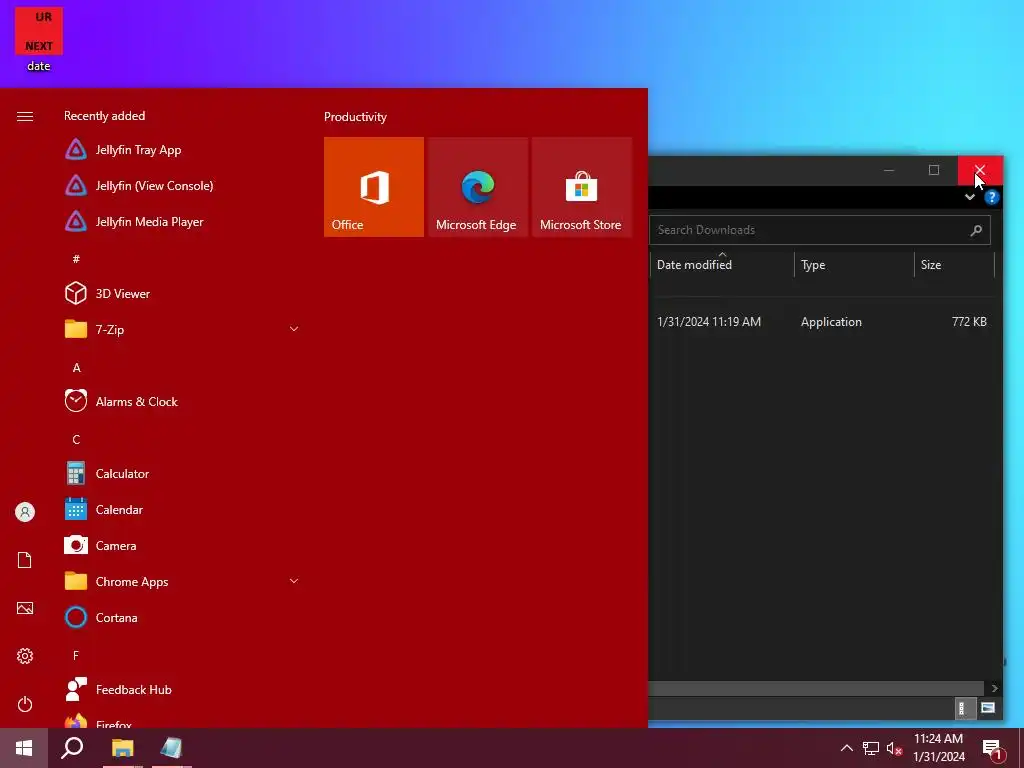Click the Recently added heading
This screenshot has height=768, width=1024.
[104, 116]
